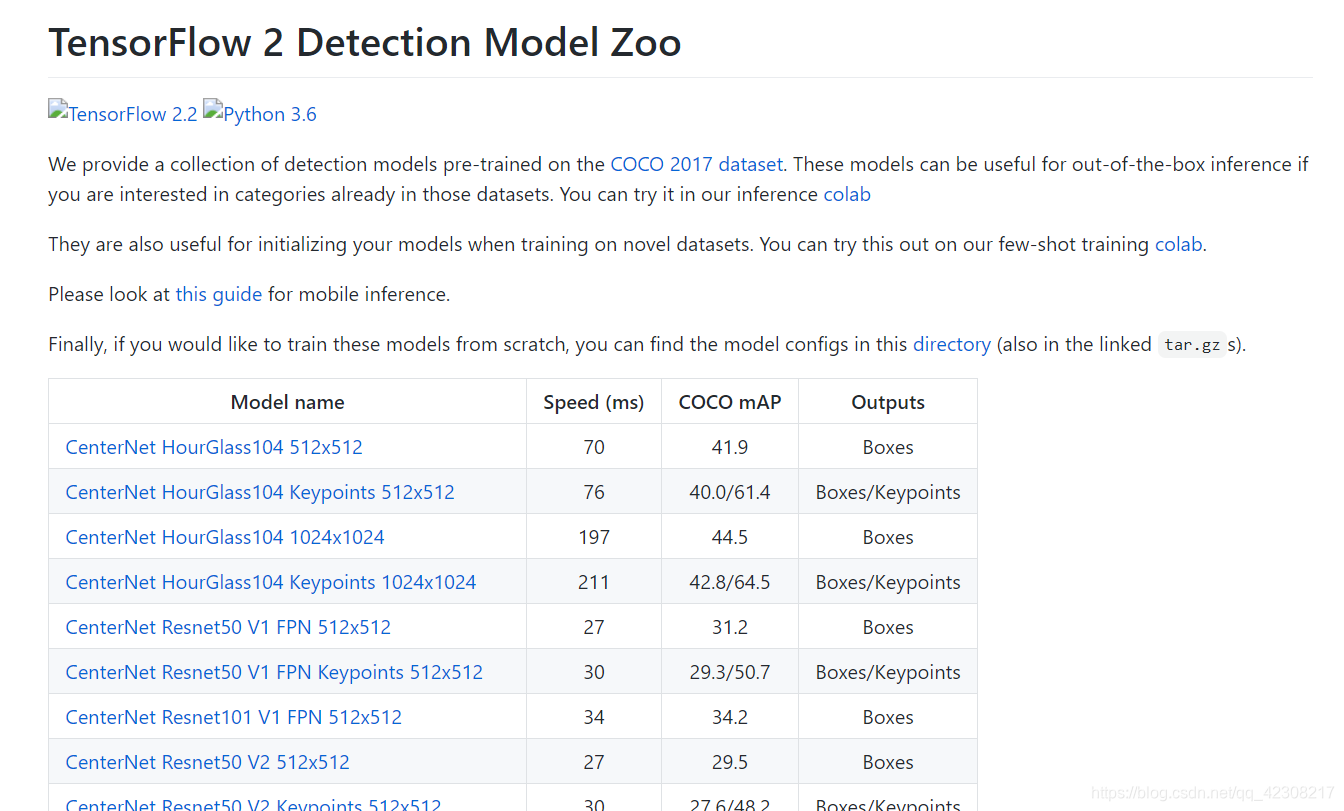Click COCO mAP value 31.2
This screenshot has width=1344, height=811.
(730, 627)
